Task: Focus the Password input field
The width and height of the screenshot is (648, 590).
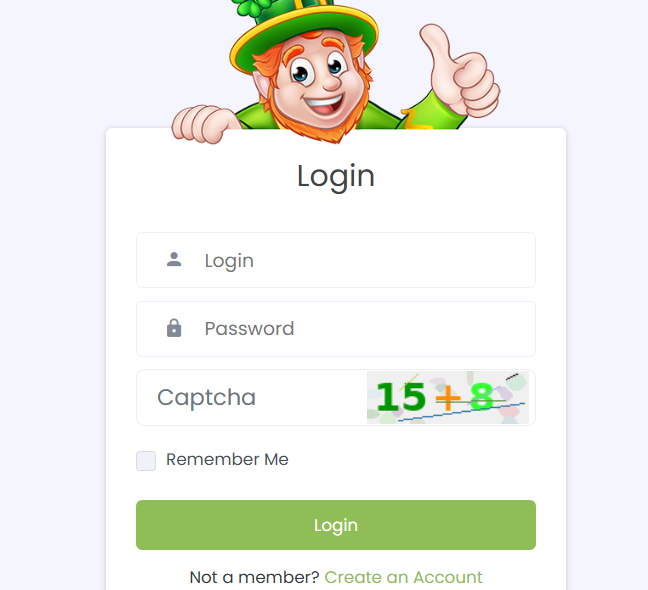Action: pyautogui.click(x=360, y=328)
